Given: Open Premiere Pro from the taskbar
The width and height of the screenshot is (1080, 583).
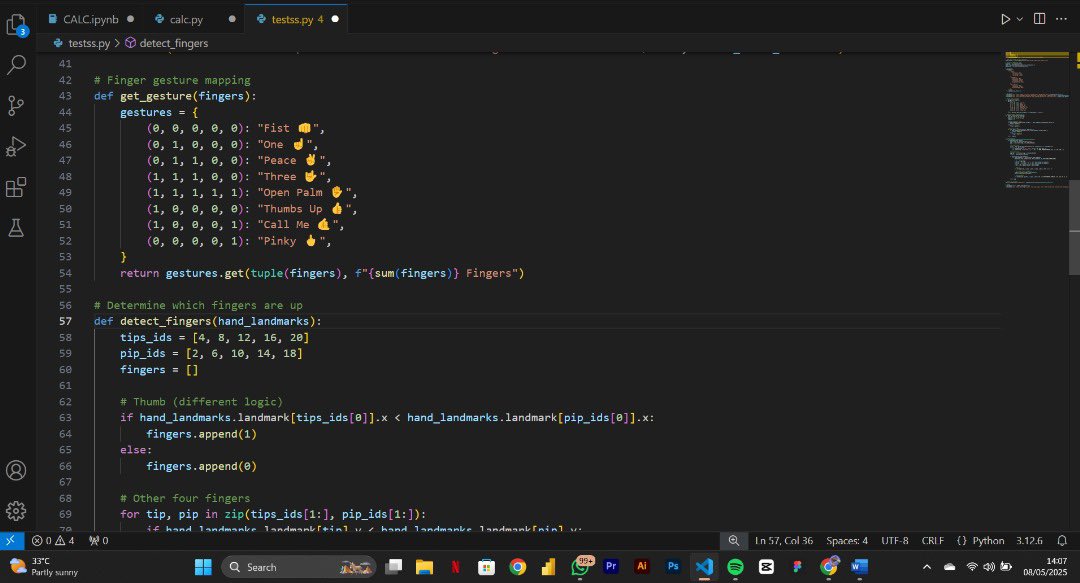Looking at the screenshot, I should [x=611, y=566].
